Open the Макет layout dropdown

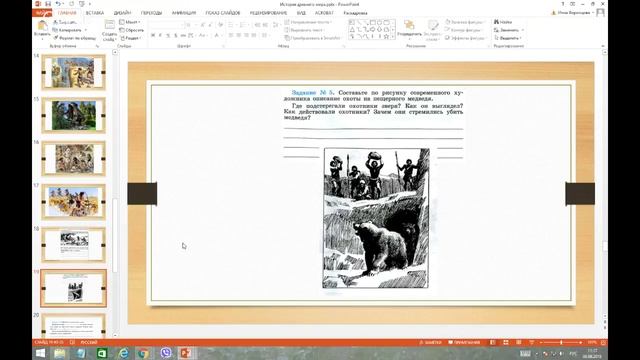coord(130,22)
